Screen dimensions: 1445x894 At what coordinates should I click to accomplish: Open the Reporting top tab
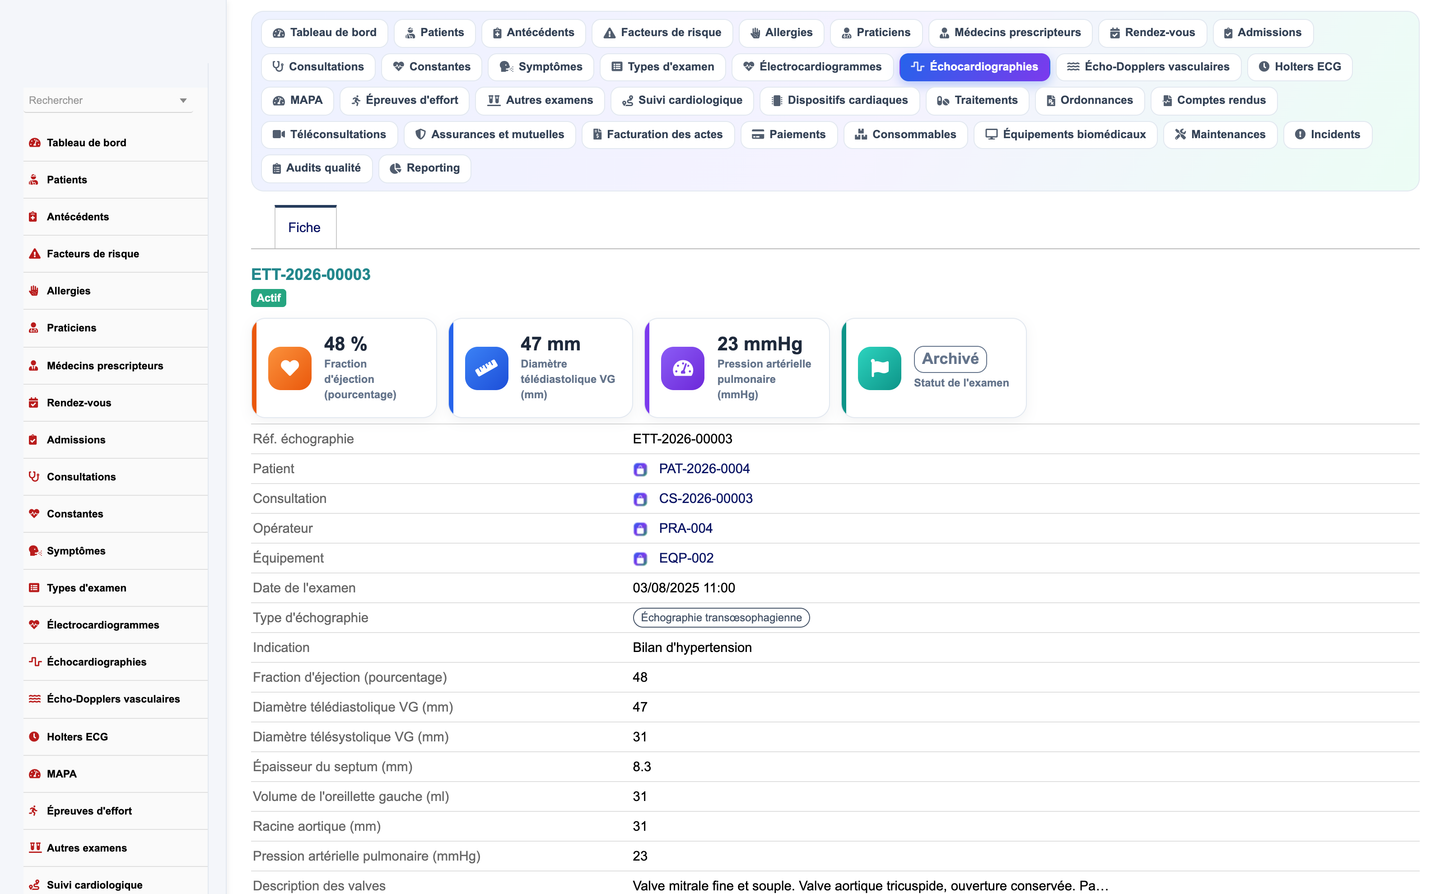[x=425, y=168]
